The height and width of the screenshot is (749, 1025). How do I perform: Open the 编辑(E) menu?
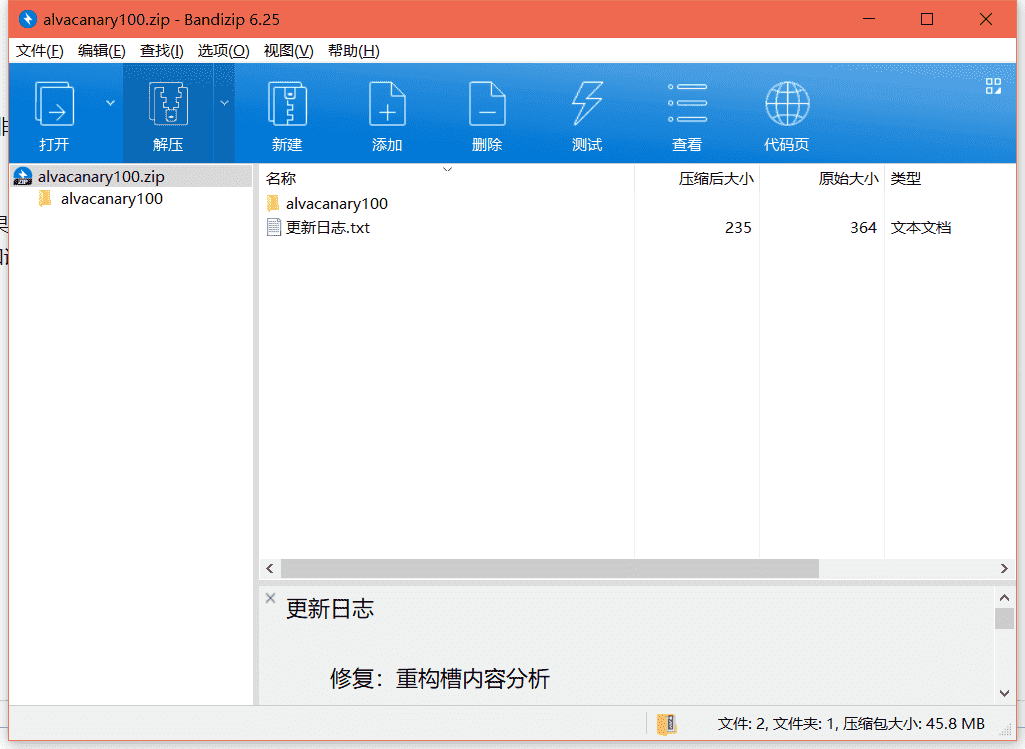101,51
